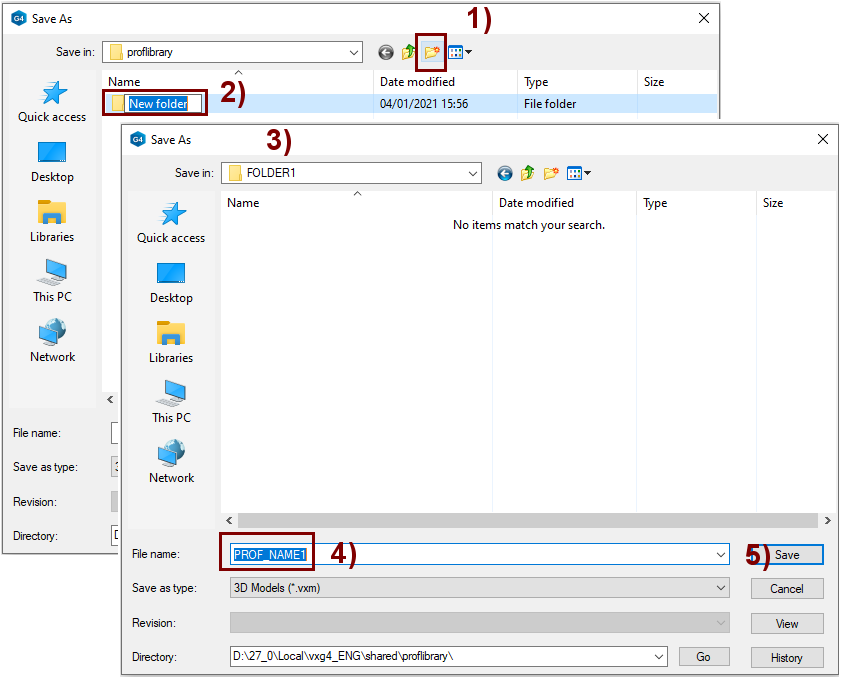Sort by Date modified column in front dialog

[537, 203]
